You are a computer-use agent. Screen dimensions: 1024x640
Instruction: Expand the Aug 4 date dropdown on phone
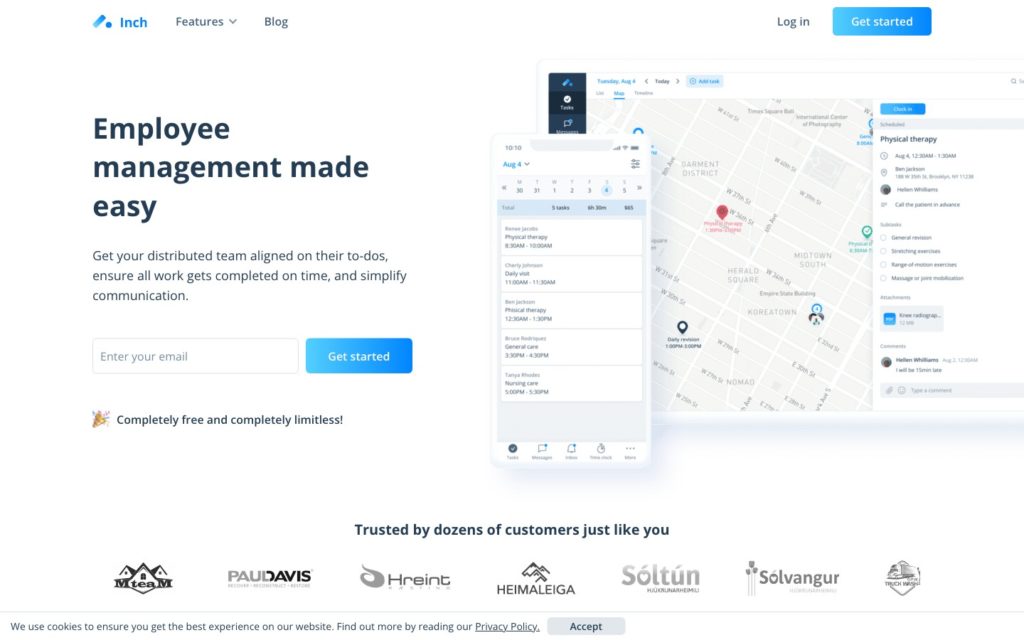pos(516,164)
